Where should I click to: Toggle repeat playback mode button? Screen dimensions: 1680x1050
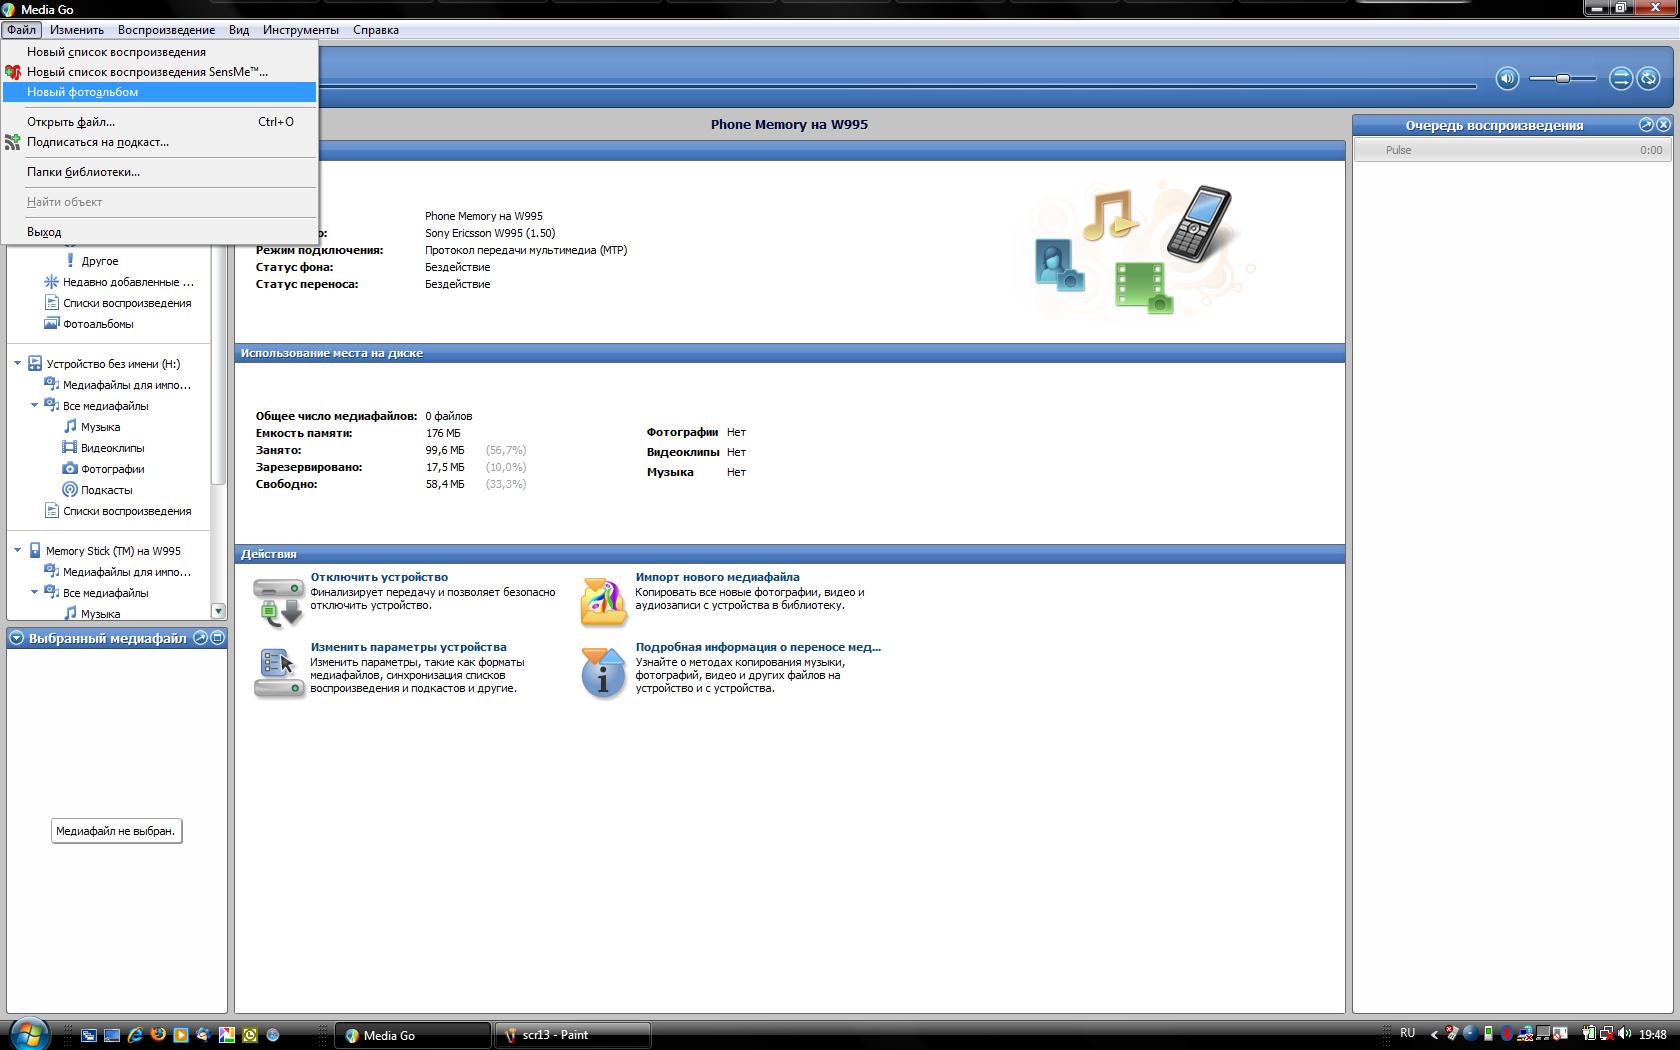coord(1649,78)
